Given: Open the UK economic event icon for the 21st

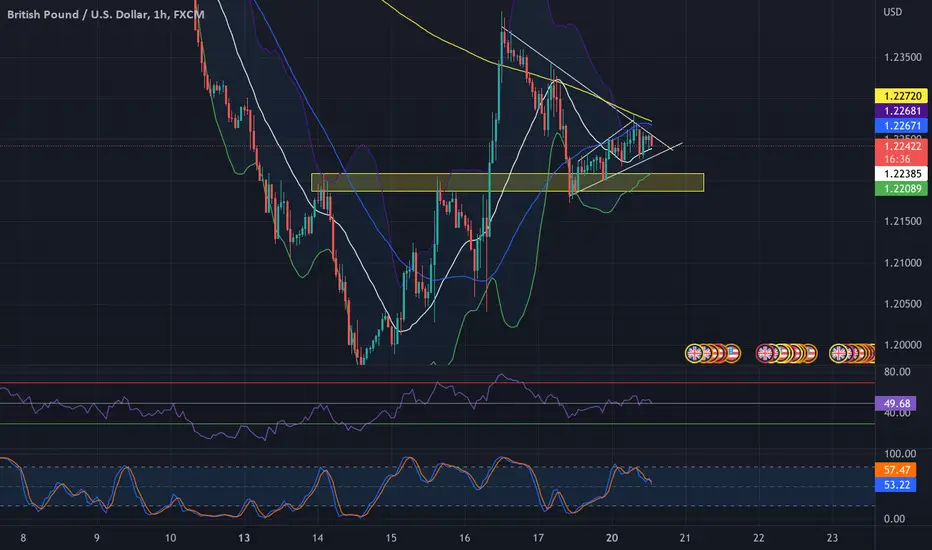Looking at the screenshot, I should [694, 354].
